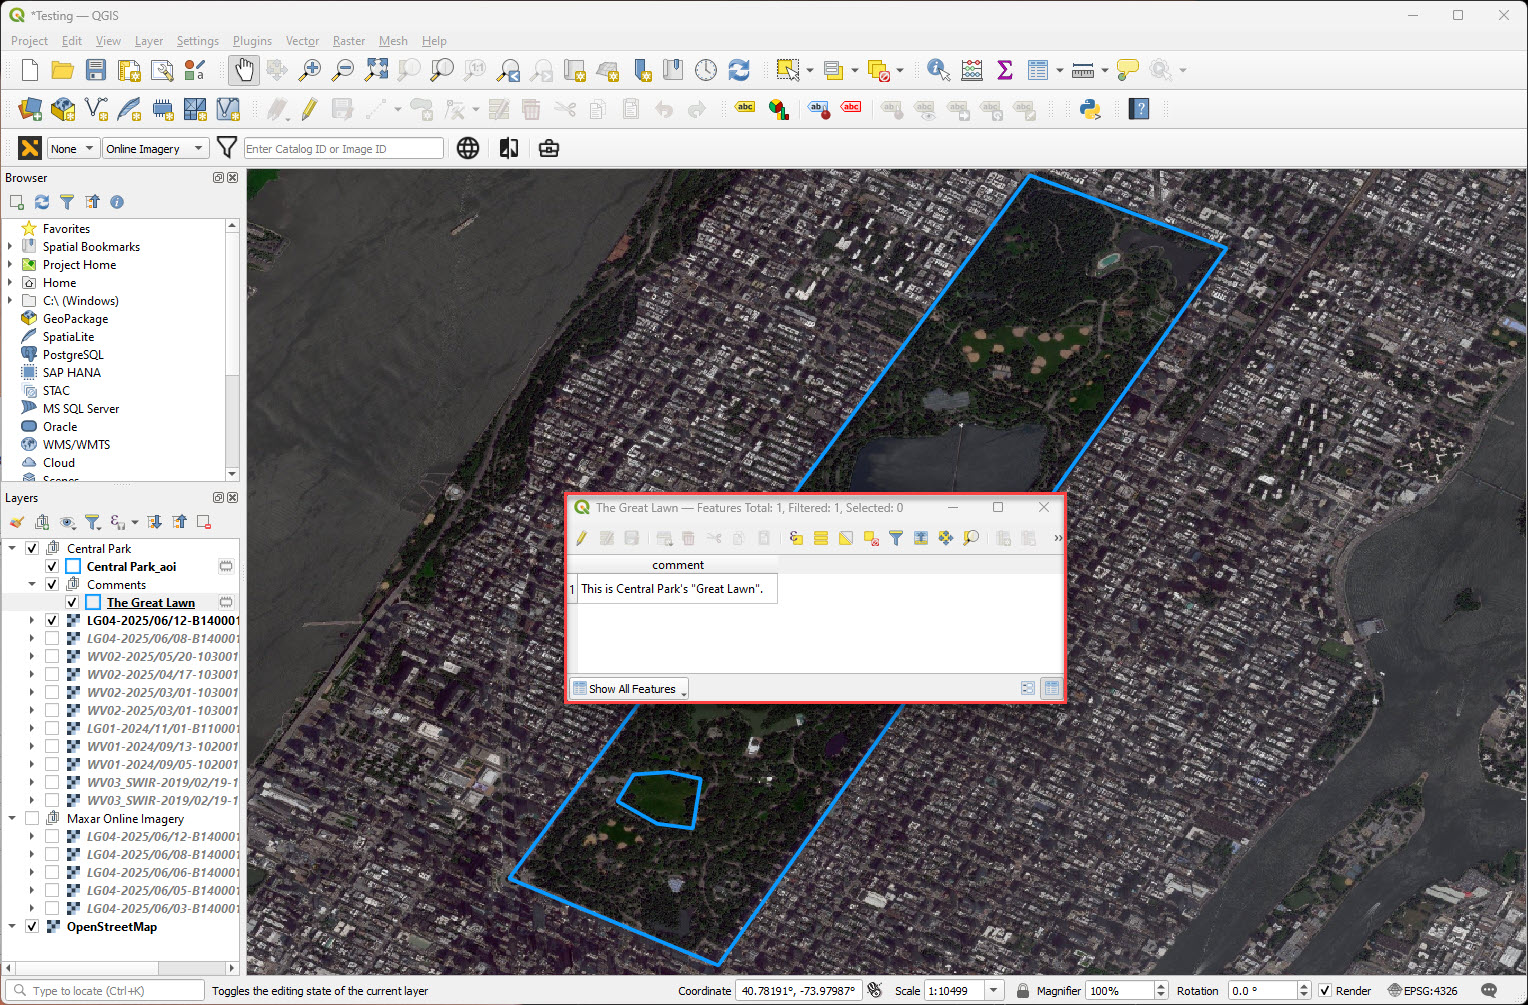
Task: Toggle Central Park_aoi layer checkbox
Action: pos(52,566)
